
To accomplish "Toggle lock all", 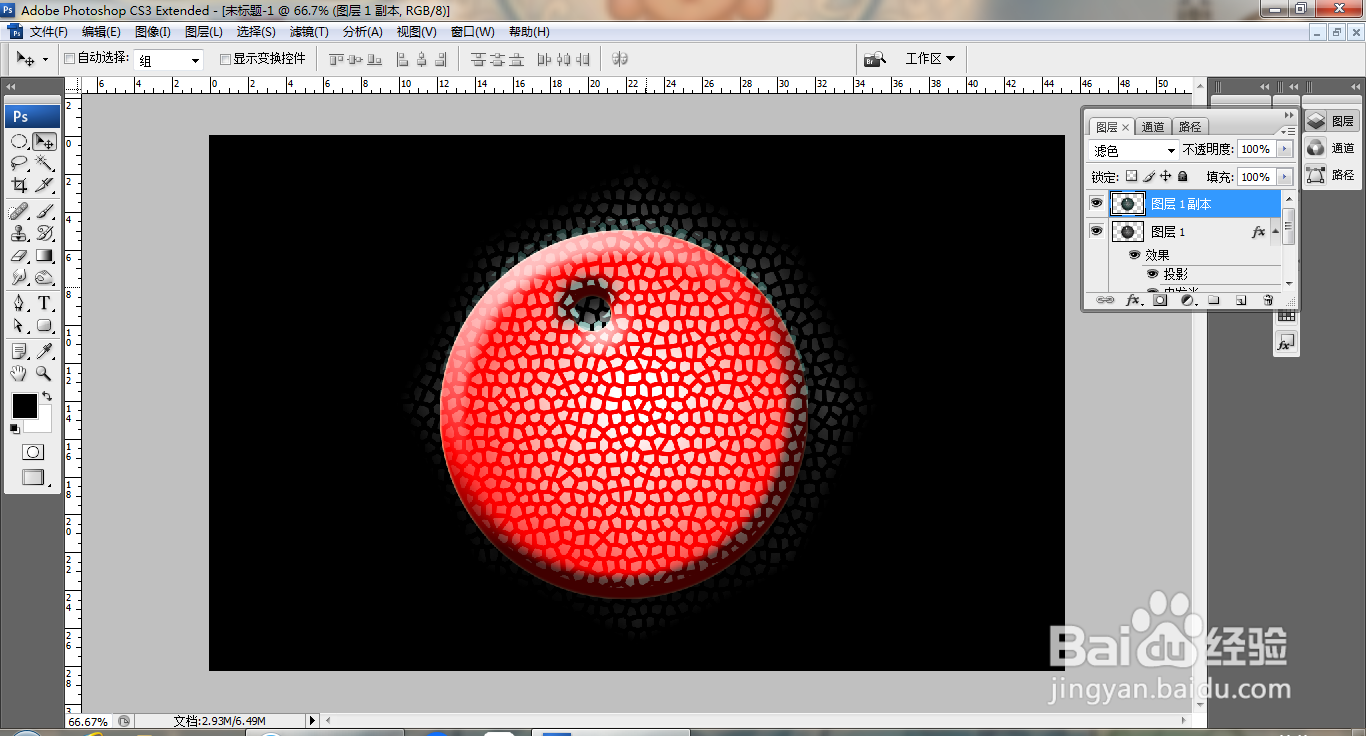I will coord(1182,176).
